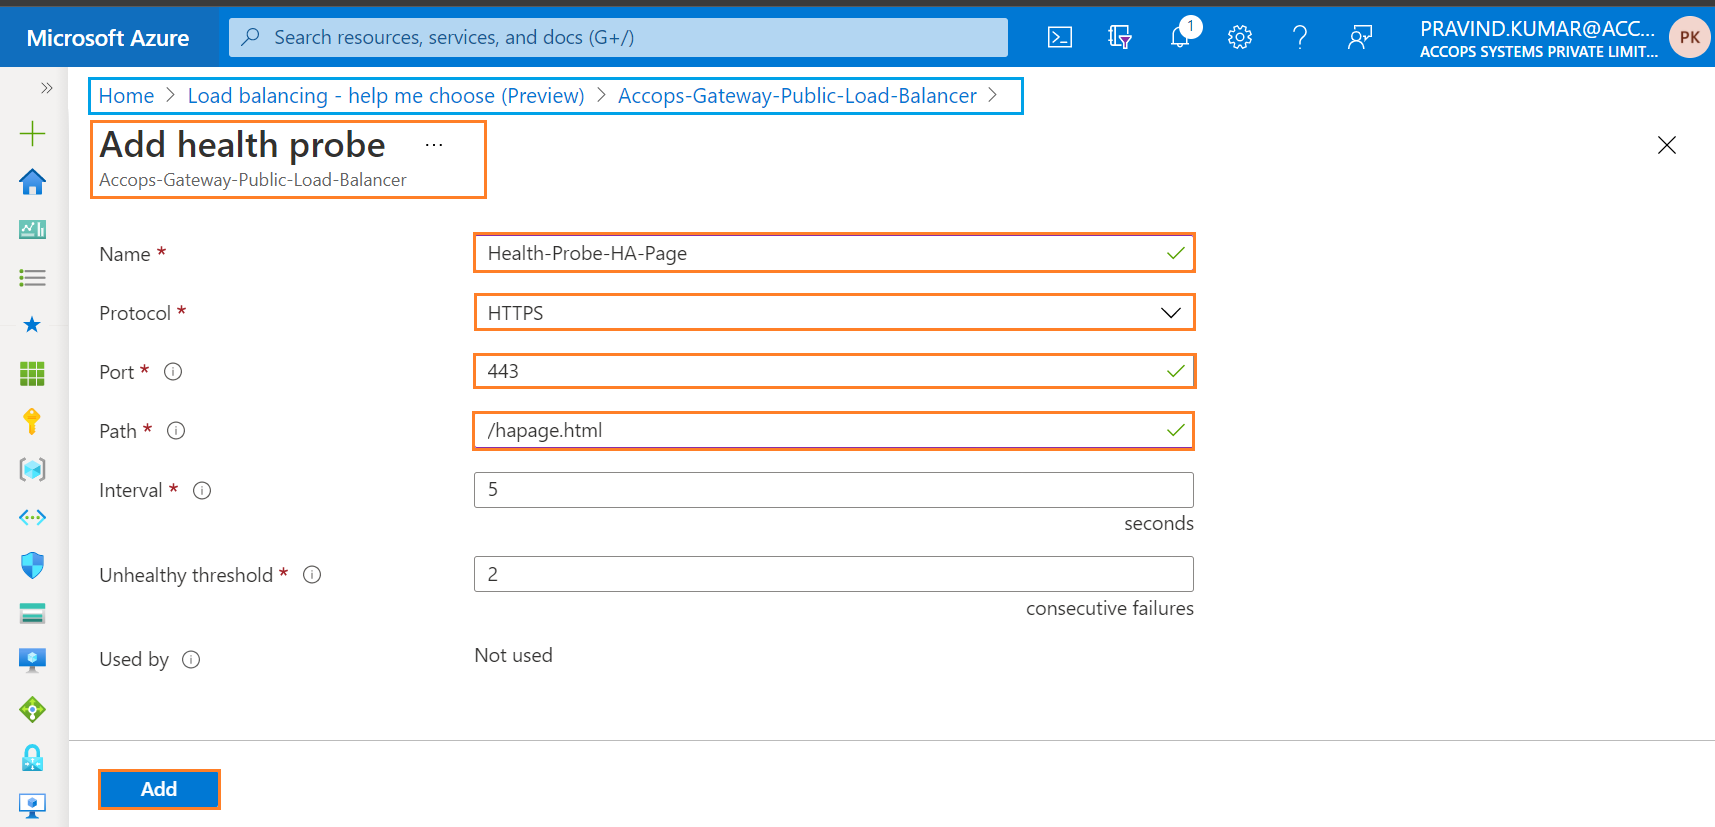Click the PRAVIND.KUMAR account name

(1537, 29)
